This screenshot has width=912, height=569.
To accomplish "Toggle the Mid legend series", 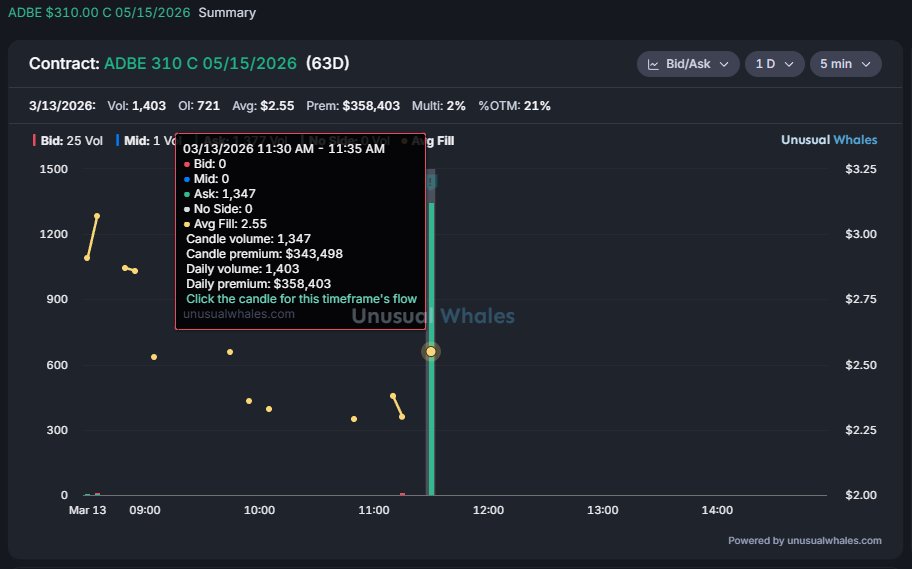I will (147, 141).
